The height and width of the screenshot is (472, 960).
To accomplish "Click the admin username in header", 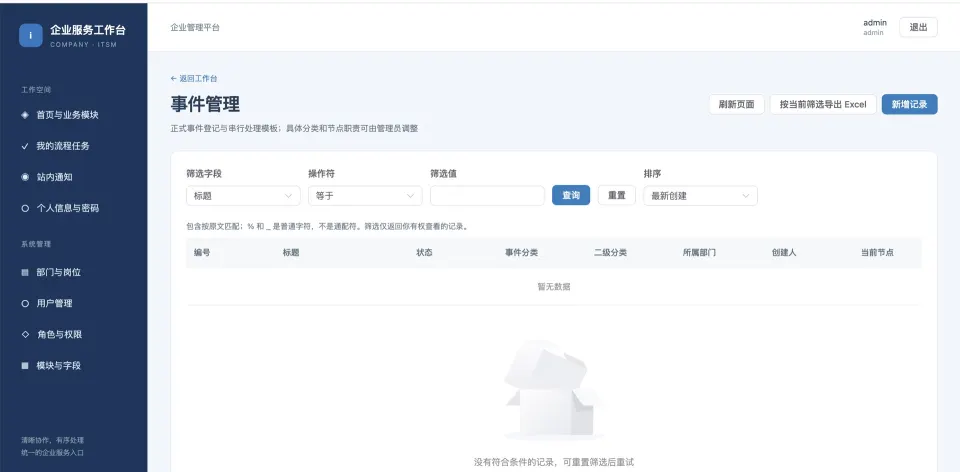I will (x=874, y=23).
